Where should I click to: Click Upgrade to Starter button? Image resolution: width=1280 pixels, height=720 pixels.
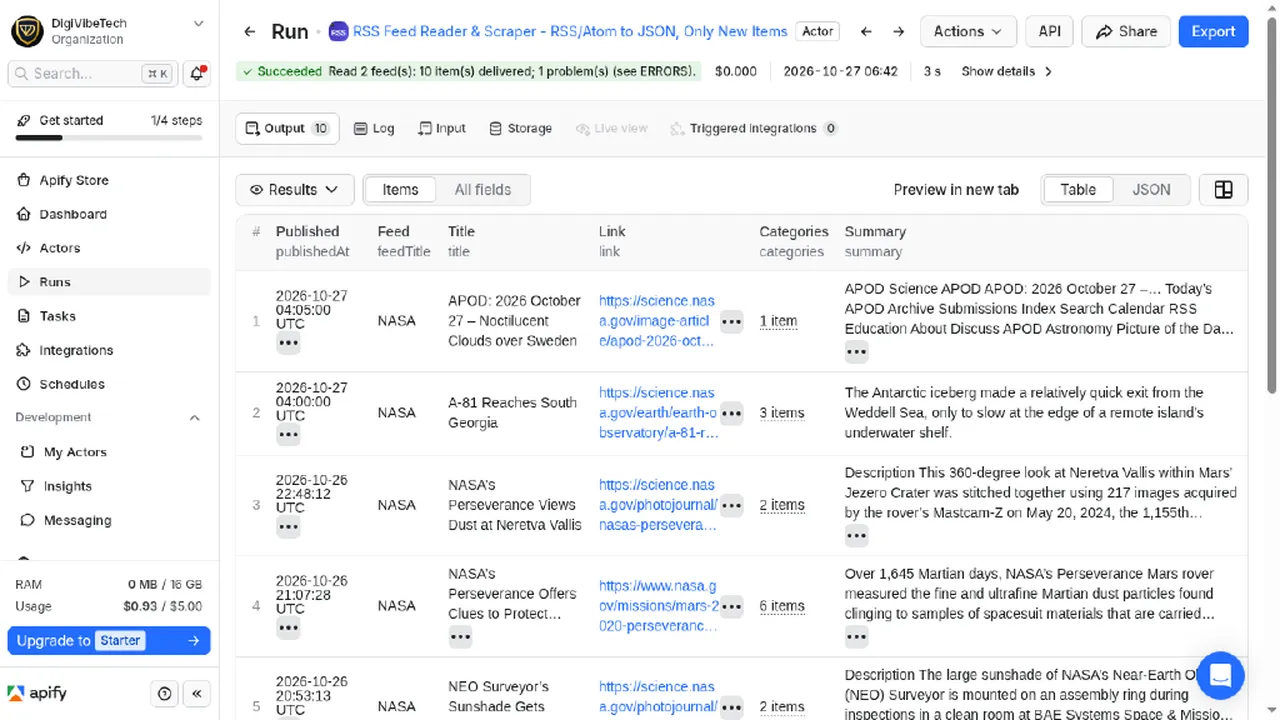pos(109,641)
